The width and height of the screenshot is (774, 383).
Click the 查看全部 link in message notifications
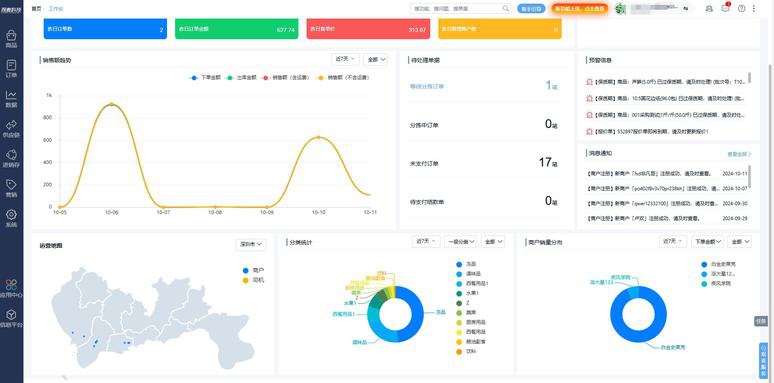tap(739, 154)
